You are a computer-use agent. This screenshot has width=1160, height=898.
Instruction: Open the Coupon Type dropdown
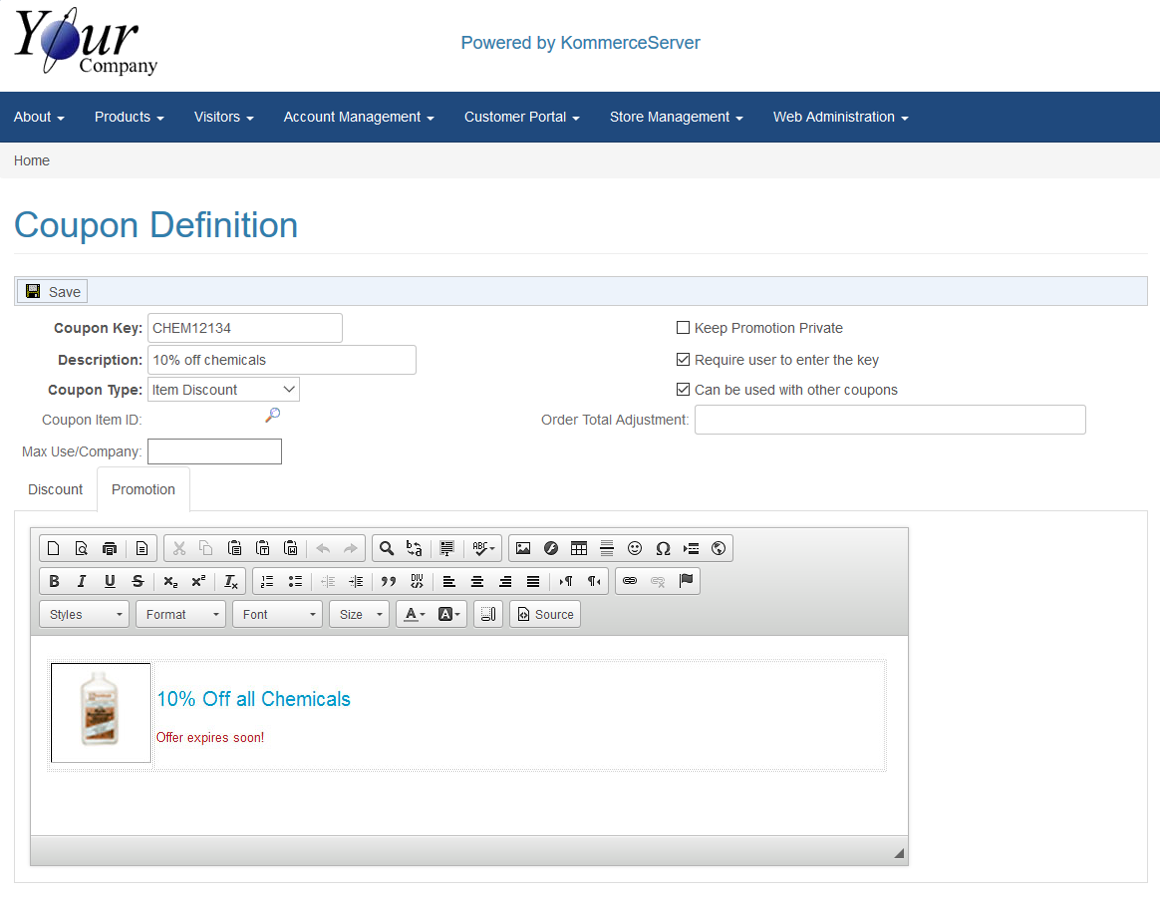[x=223, y=390]
